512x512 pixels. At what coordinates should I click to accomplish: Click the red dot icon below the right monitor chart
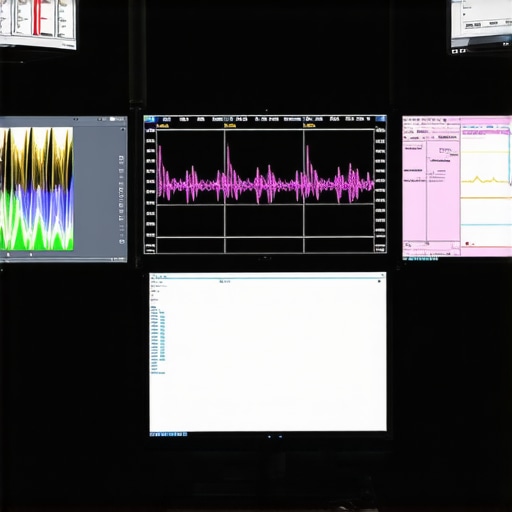click(x=467, y=244)
